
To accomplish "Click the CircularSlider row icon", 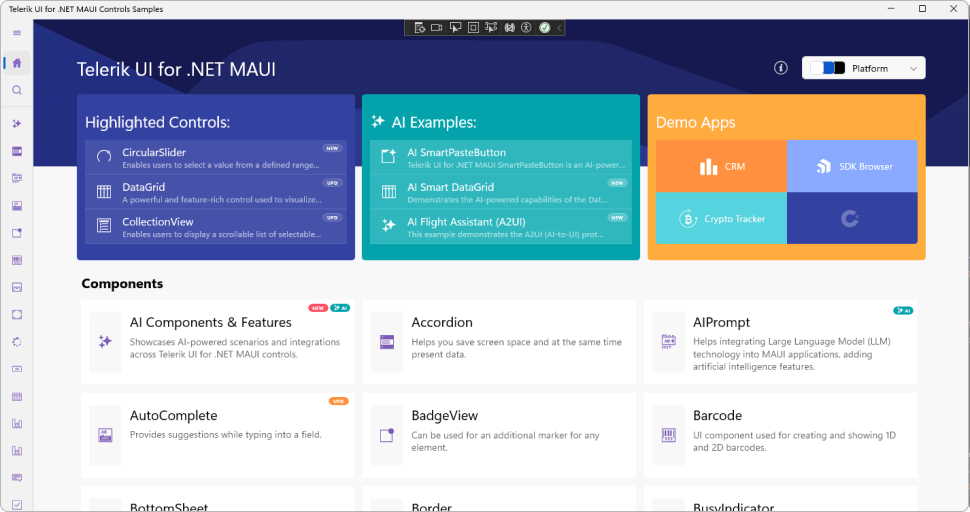I will (x=104, y=157).
